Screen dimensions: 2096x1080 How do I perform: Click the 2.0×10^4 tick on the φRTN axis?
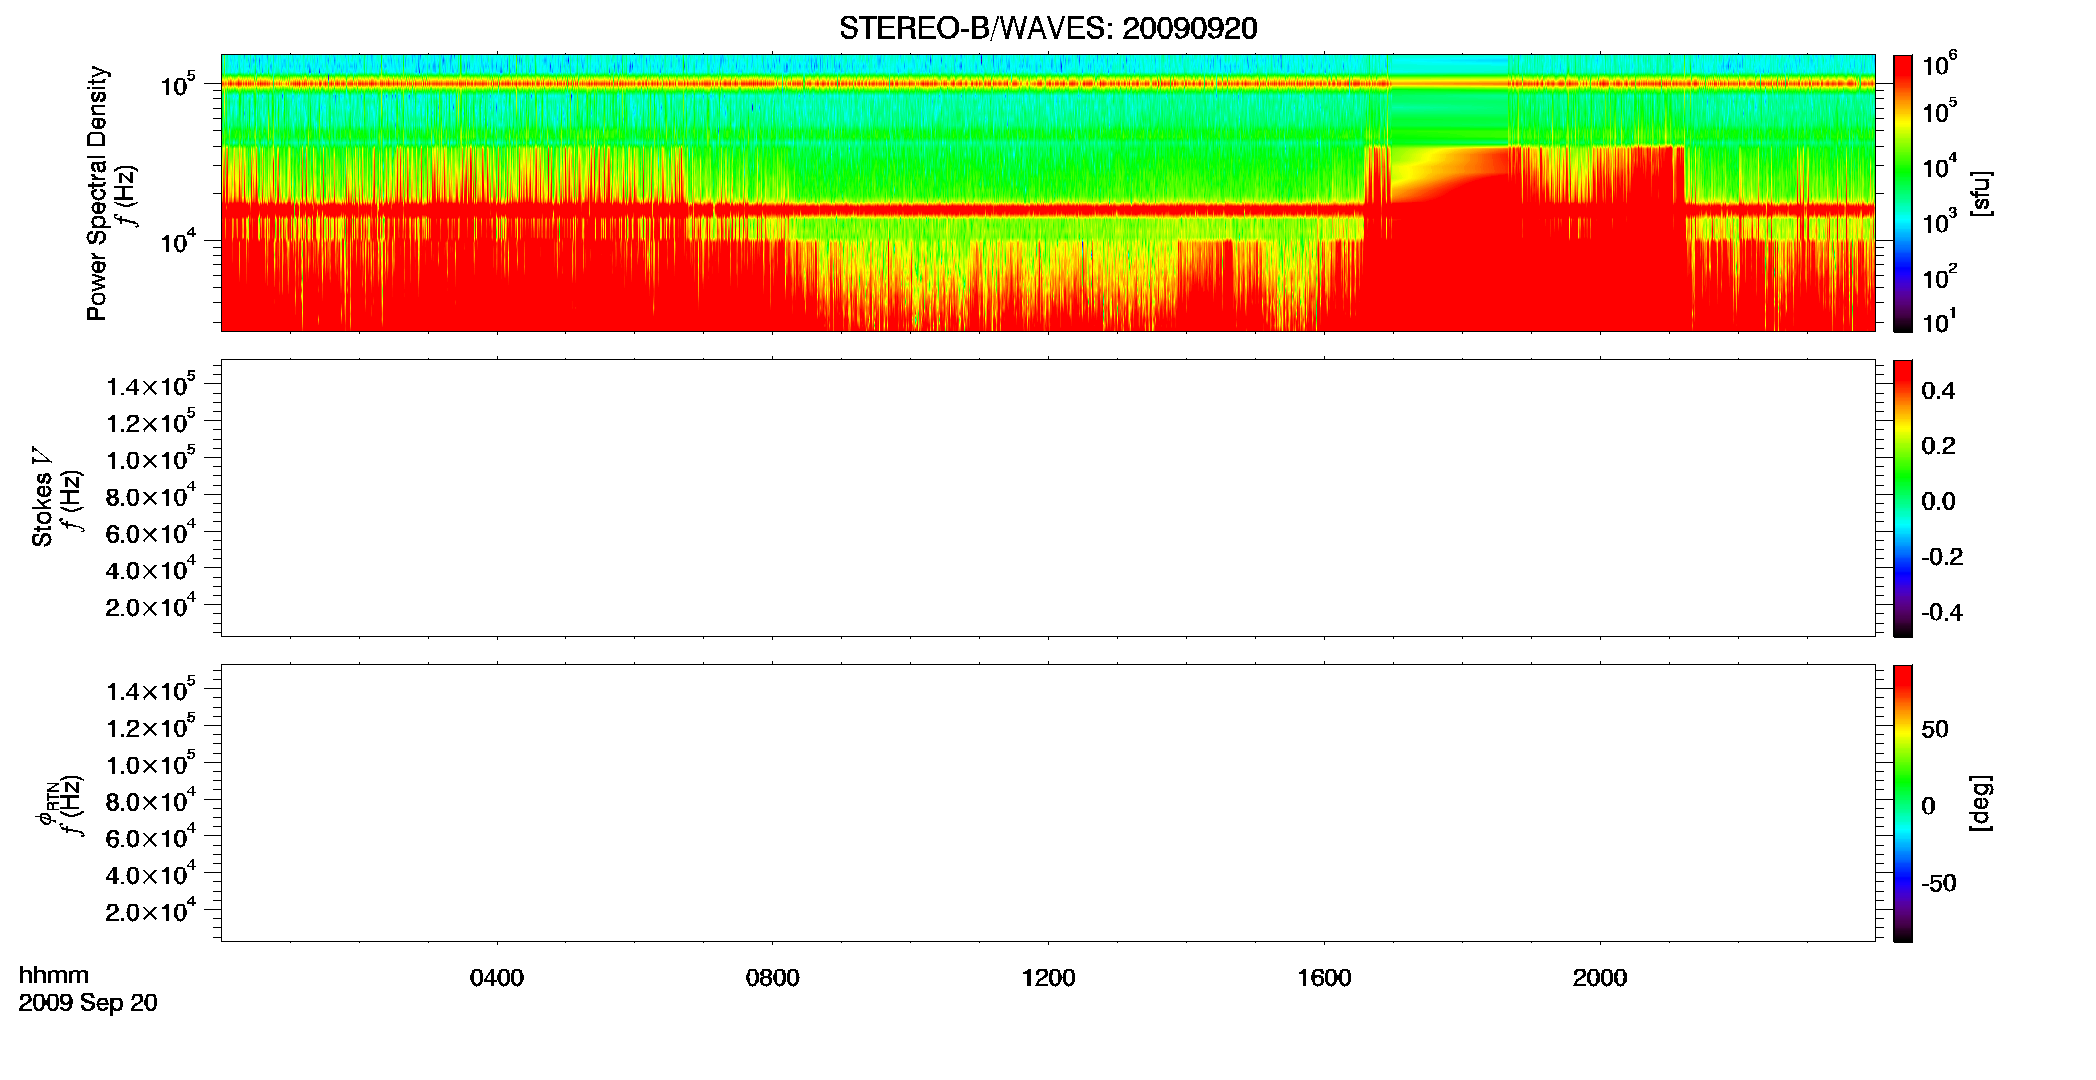point(151,911)
